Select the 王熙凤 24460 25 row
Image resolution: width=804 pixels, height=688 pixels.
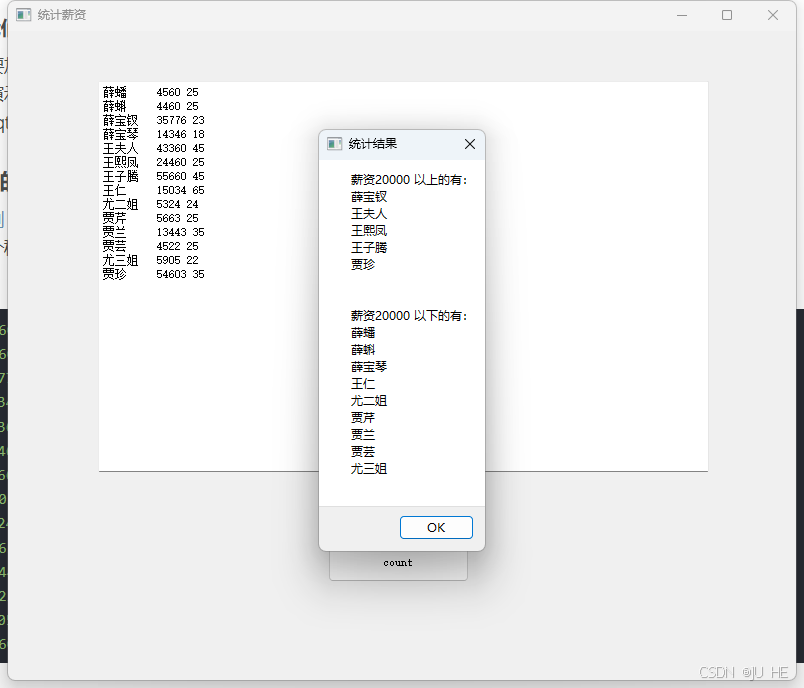point(153,162)
